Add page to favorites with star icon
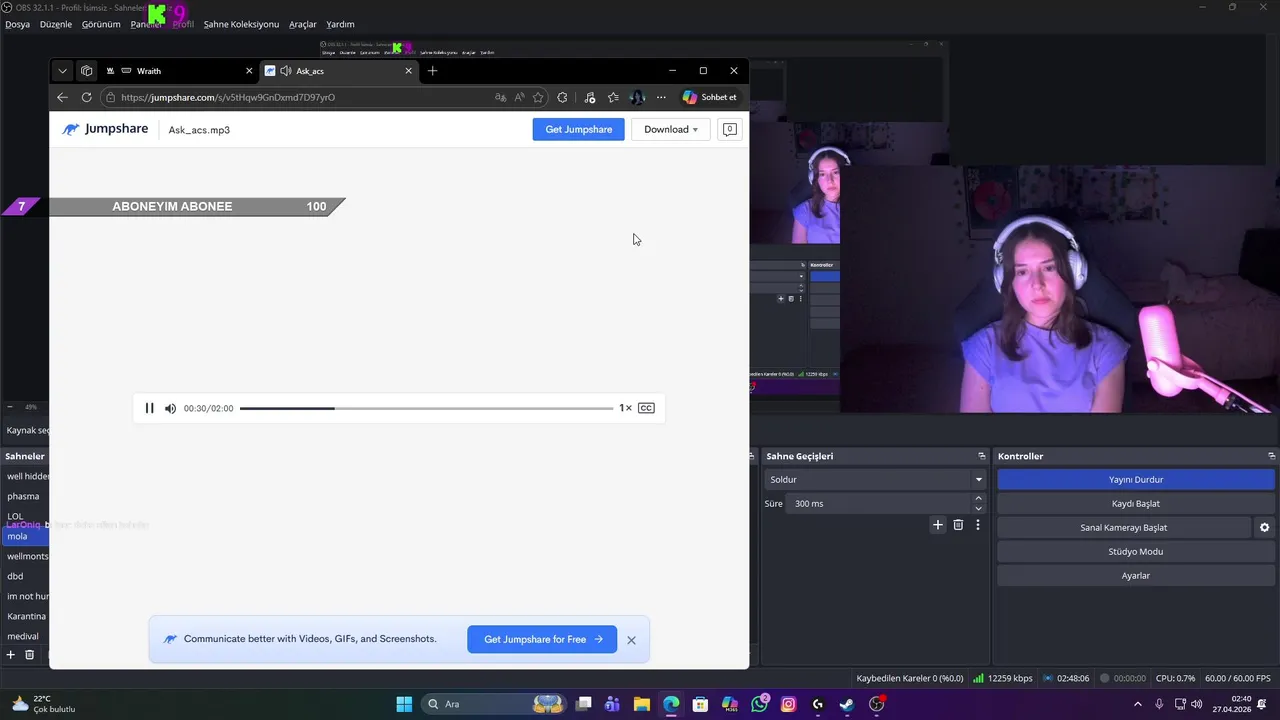This screenshot has height=720, width=1280. point(538,97)
